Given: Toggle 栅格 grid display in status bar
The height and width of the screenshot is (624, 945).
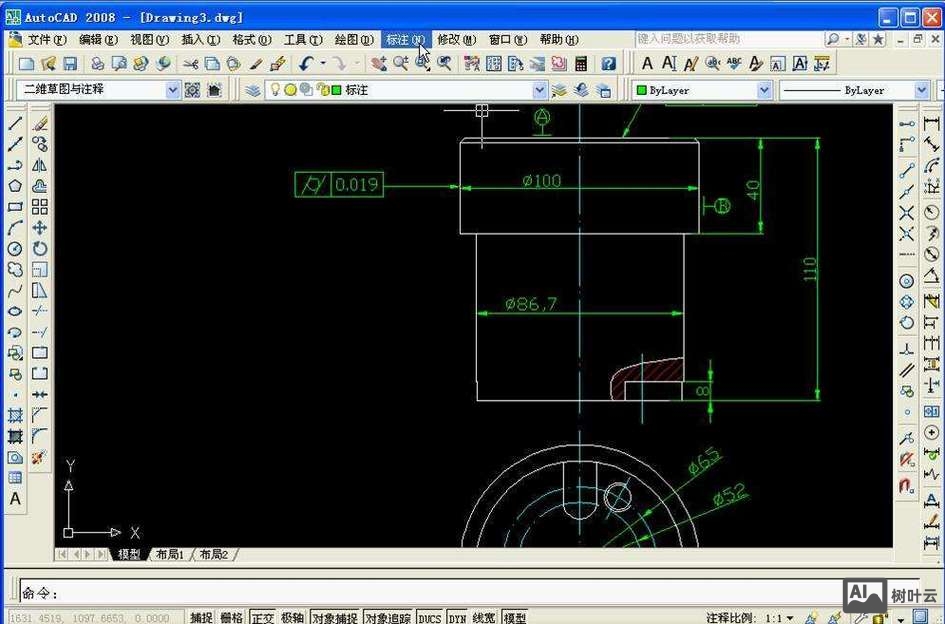Looking at the screenshot, I should click(x=231, y=618).
